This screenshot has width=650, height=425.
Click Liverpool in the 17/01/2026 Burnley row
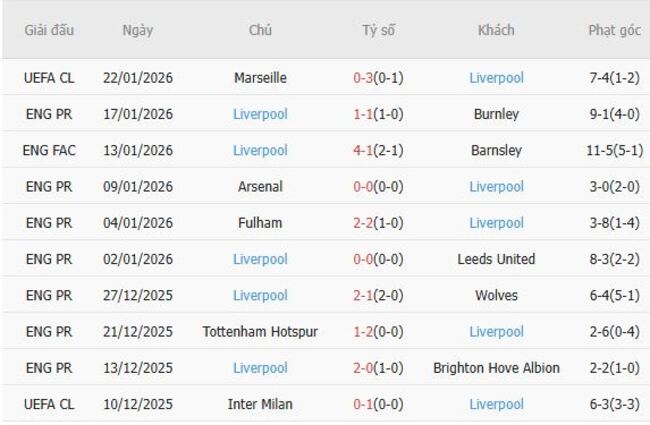pyautogui.click(x=260, y=114)
